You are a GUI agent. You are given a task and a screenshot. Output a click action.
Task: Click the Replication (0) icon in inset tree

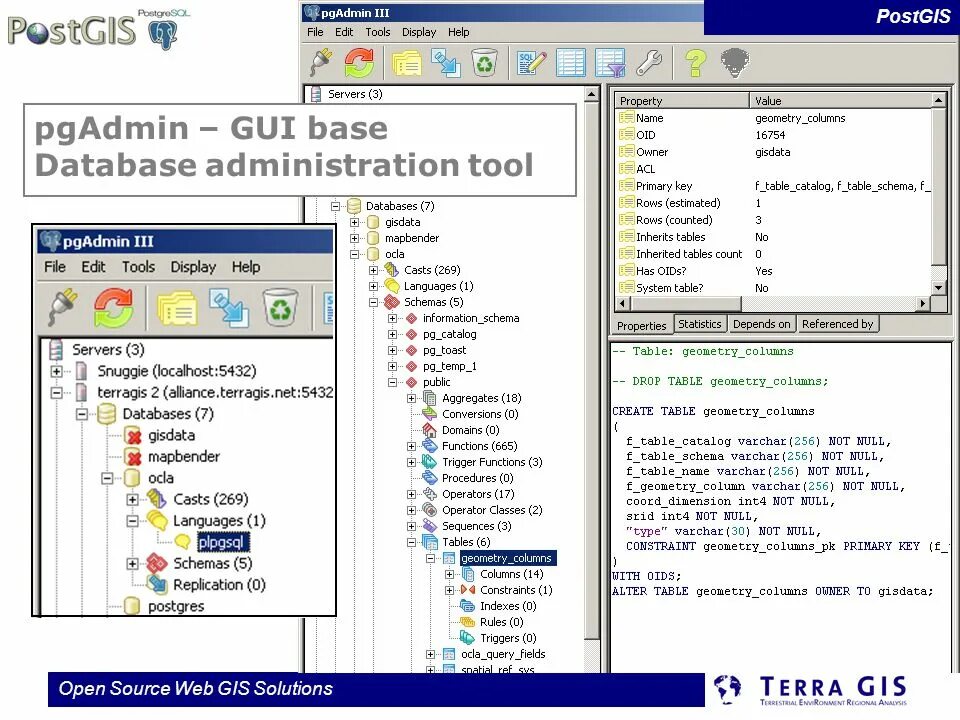click(157, 585)
